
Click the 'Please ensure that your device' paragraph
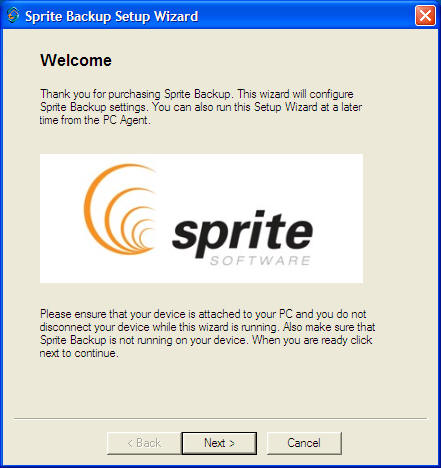(207, 333)
